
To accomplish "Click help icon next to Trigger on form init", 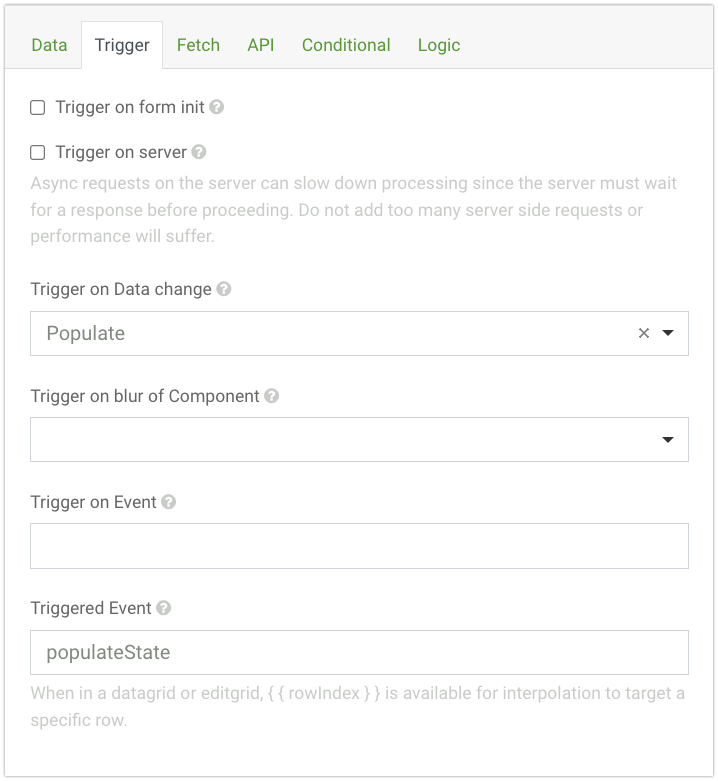I will pos(217,107).
